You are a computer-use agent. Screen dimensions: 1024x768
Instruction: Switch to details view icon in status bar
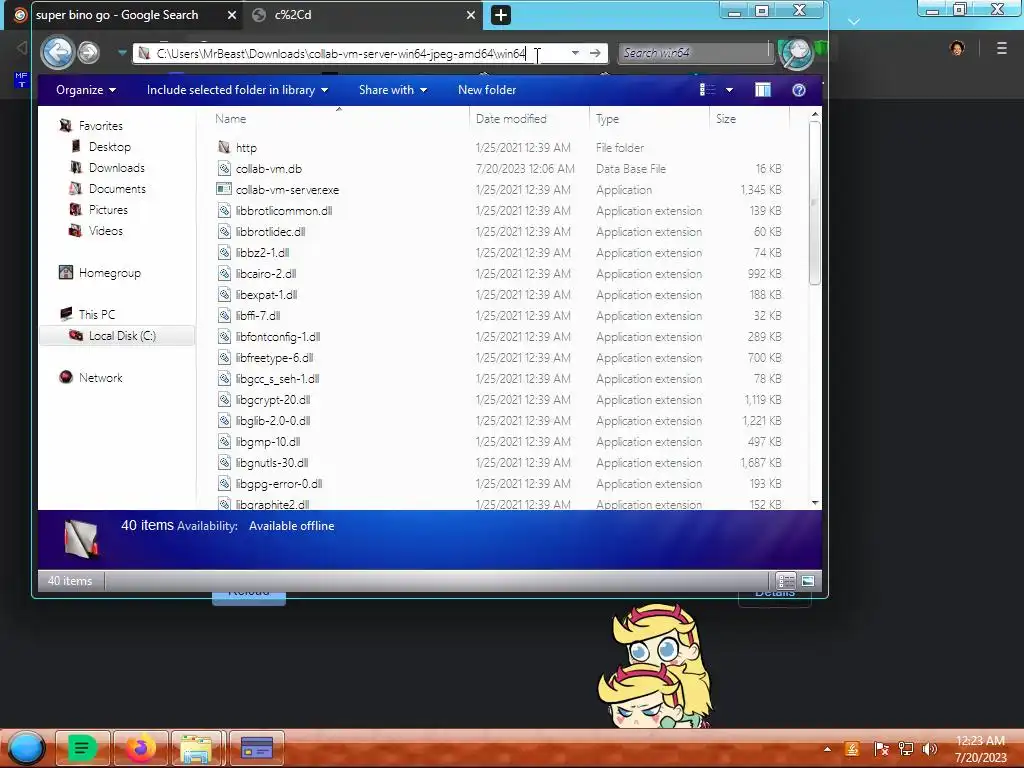click(x=786, y=581)
